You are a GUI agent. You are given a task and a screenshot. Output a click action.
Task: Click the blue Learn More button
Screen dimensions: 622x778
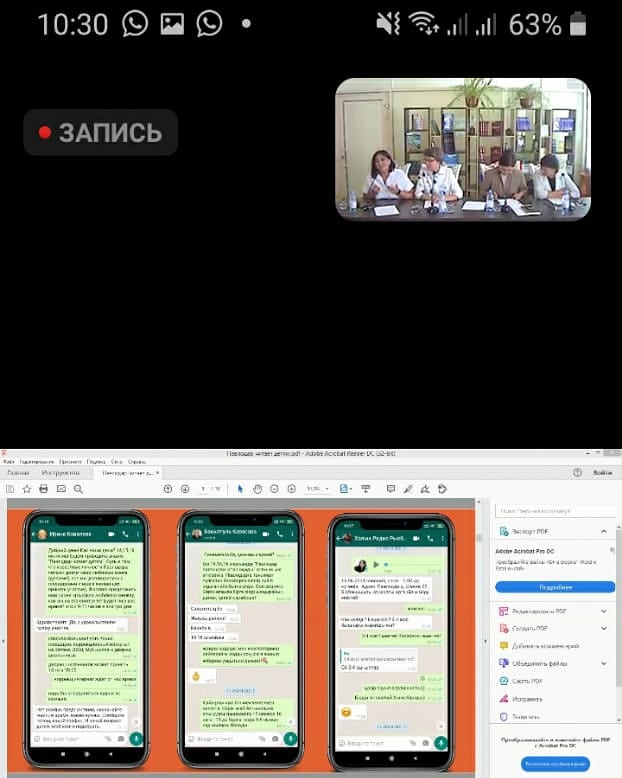[555, 587]
